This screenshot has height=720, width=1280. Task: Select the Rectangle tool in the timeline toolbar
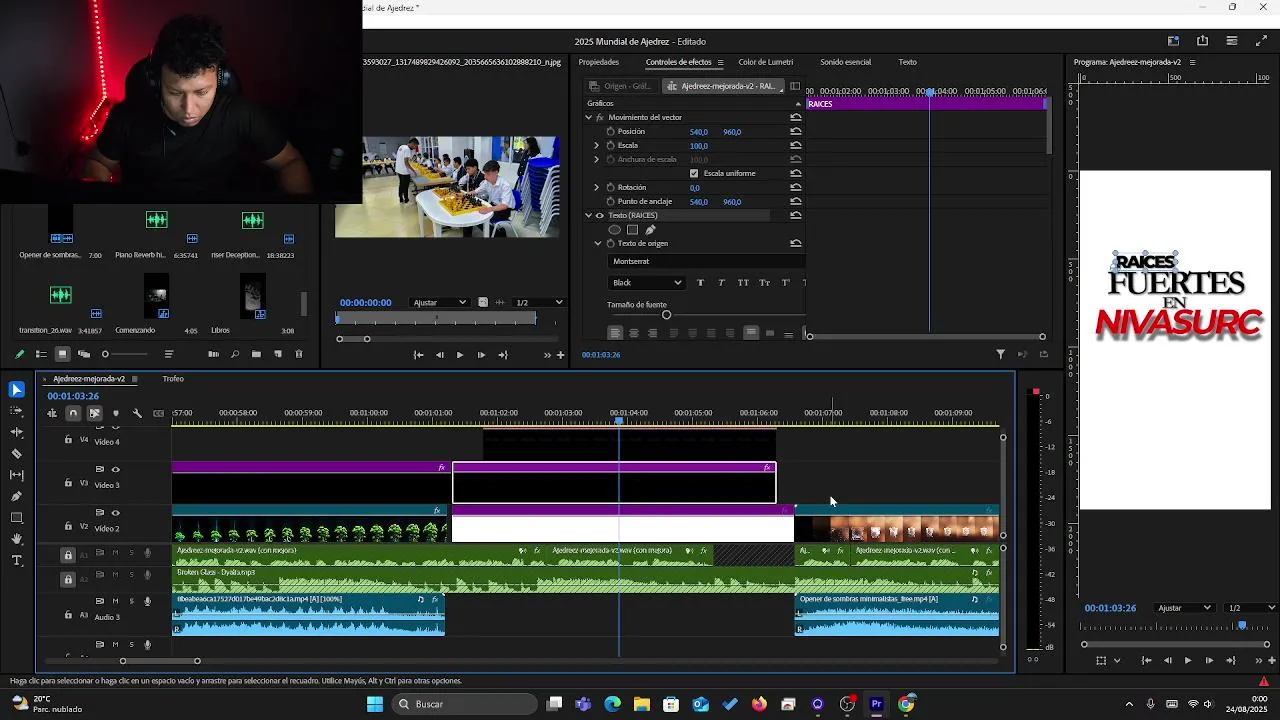pos(17,518)
